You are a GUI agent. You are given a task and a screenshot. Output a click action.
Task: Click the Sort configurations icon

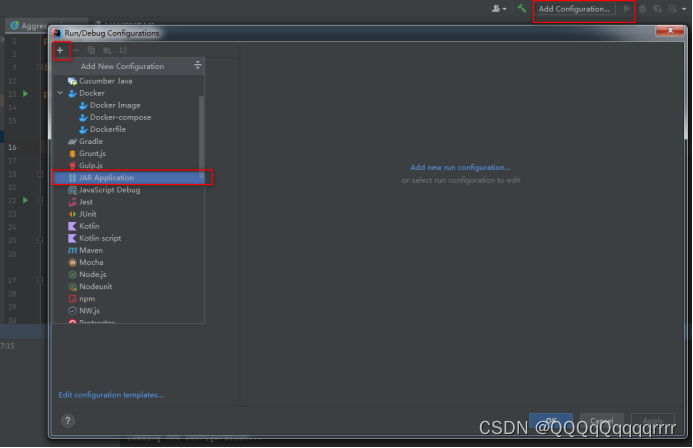(x=123, y=50)
